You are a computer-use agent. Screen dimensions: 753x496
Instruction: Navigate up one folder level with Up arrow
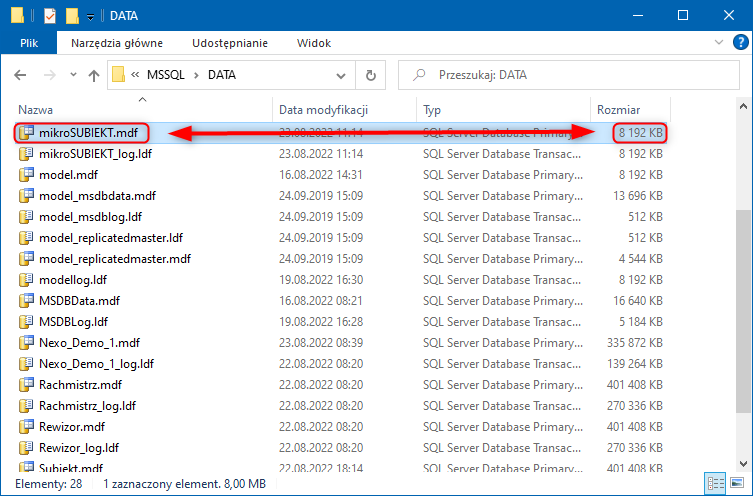point(94,75)
